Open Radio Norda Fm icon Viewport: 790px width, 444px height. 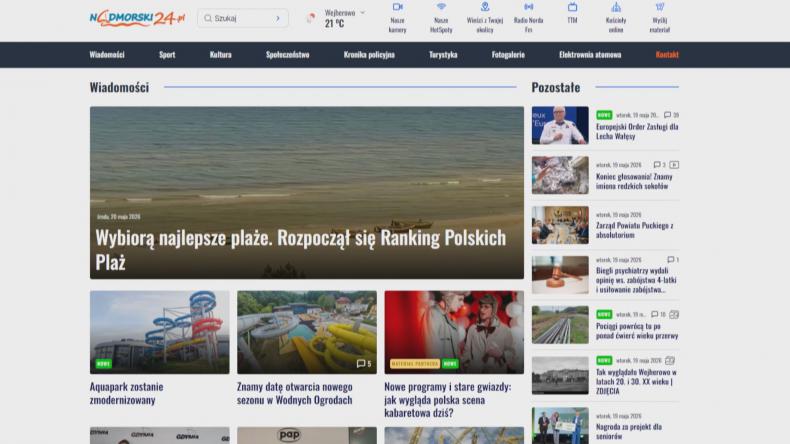(x=529, y=7)
